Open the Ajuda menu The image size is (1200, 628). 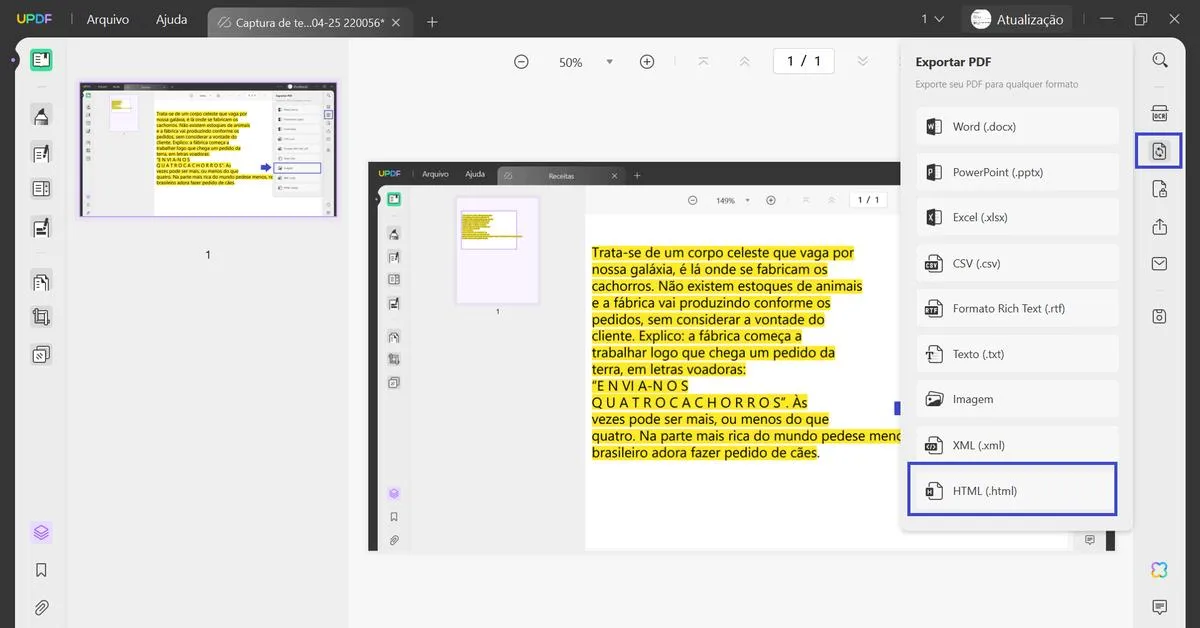171,19
